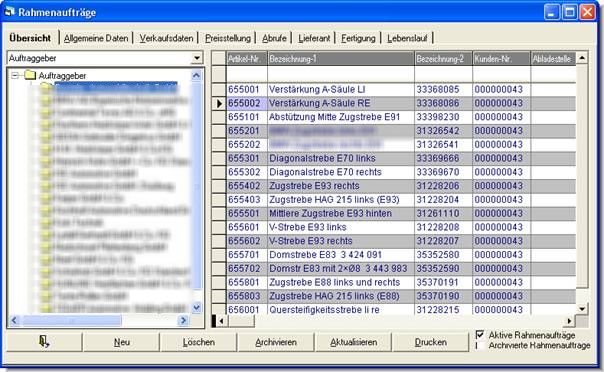Click article number 655202
The height and width of the screenshot is (372, 604).
point(244,145)
